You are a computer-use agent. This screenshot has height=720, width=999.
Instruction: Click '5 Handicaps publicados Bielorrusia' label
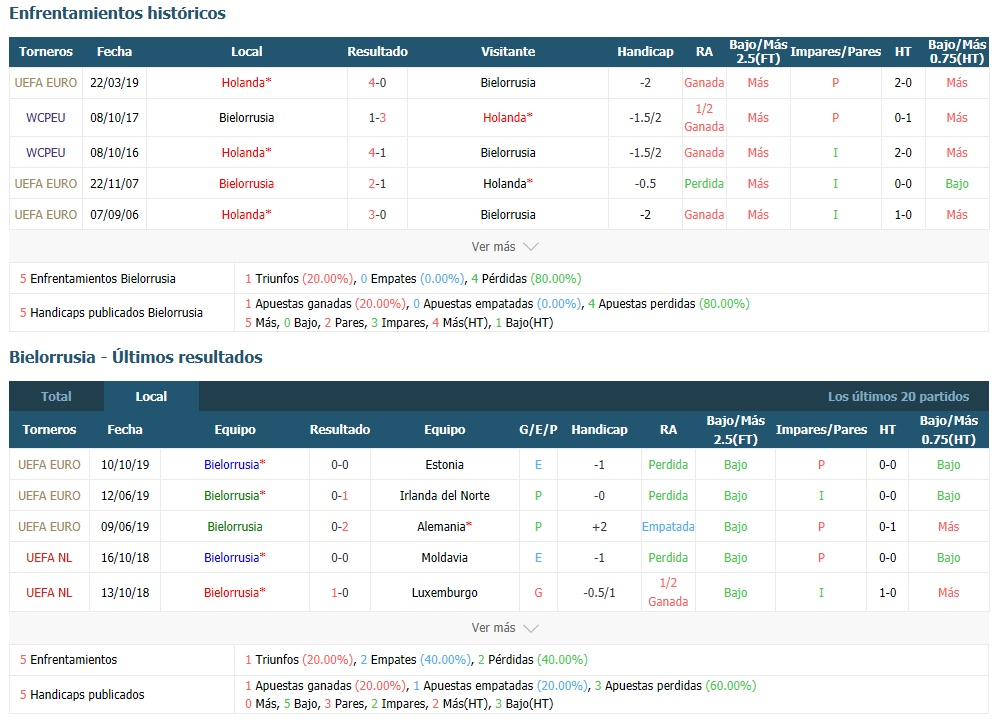tap(111, 312)
